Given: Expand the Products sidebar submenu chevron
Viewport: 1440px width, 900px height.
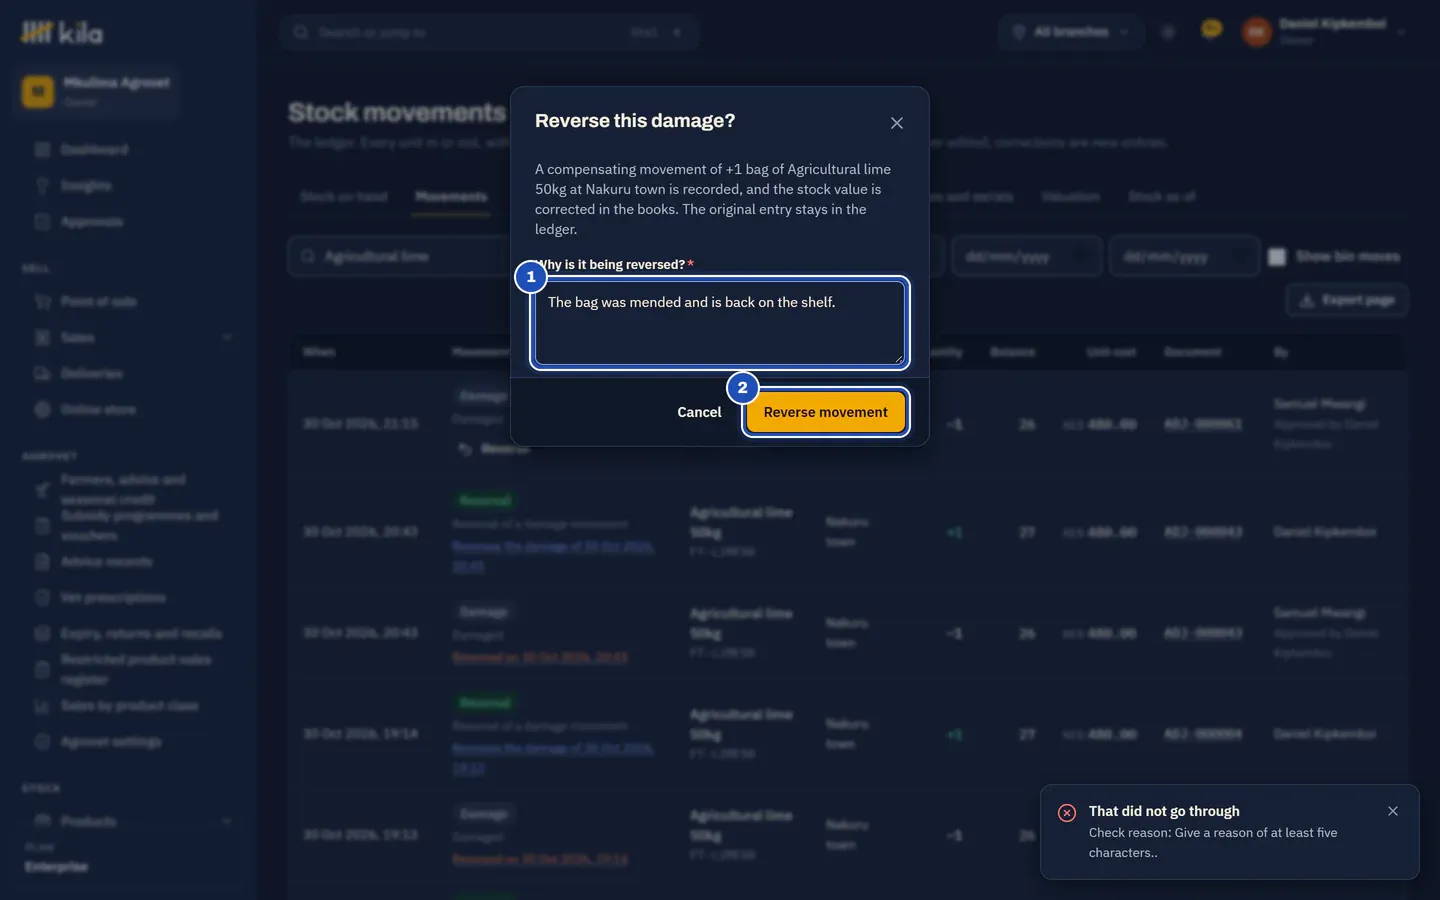Looking at the screenshot, I should [x=227, y=822].
